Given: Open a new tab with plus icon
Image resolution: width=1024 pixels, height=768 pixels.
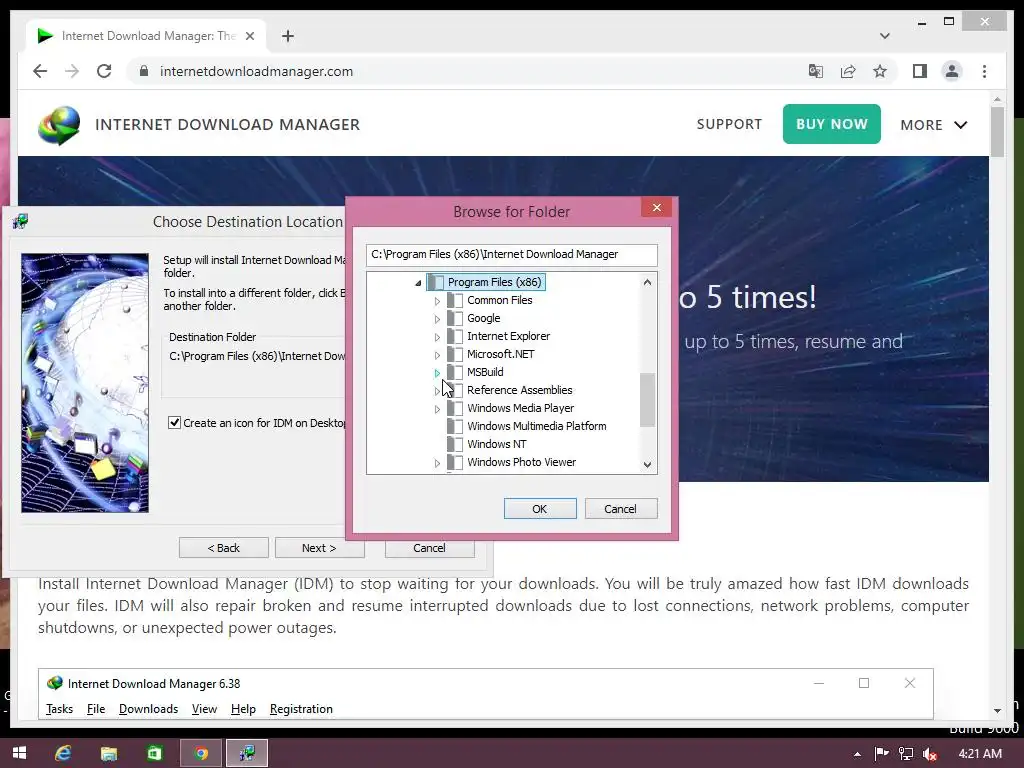Looking at the screenshot, I should click(288, 36).
